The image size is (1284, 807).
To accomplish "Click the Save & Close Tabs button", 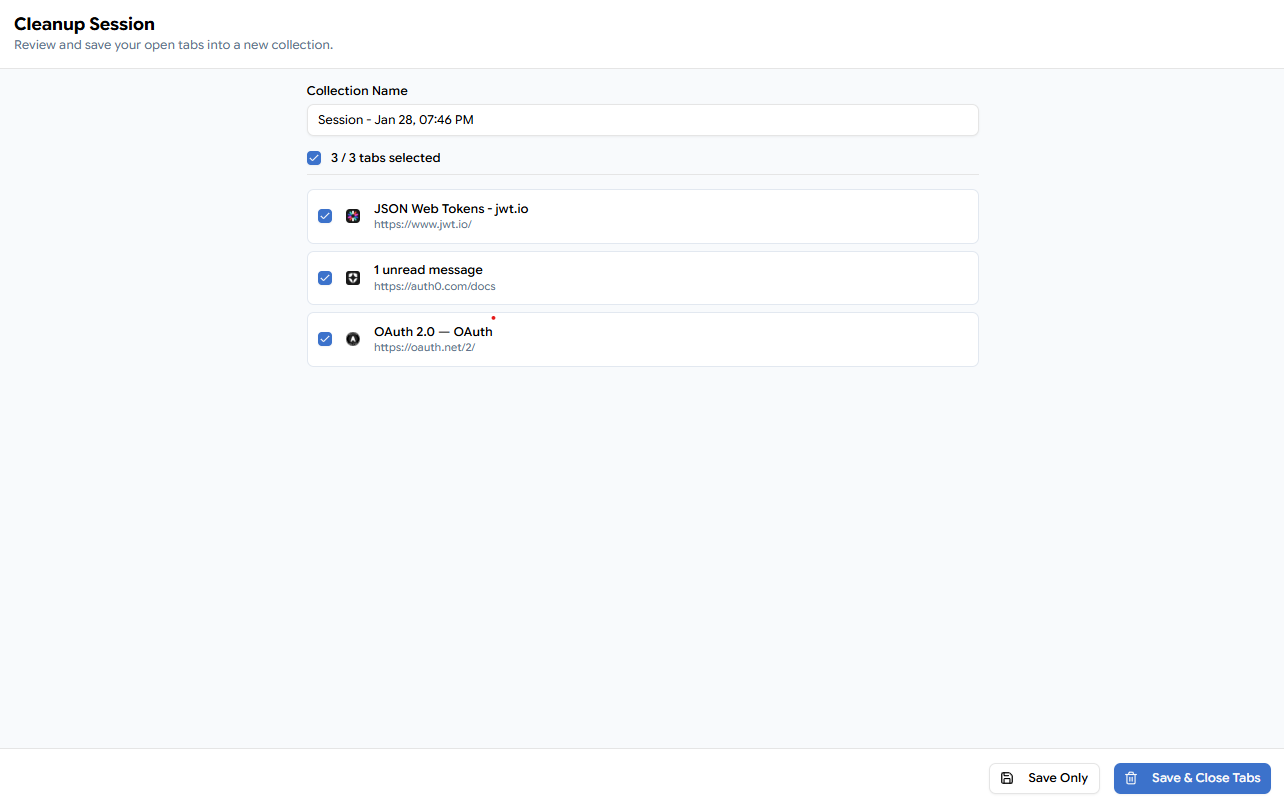I will [x=1191, y=778].
